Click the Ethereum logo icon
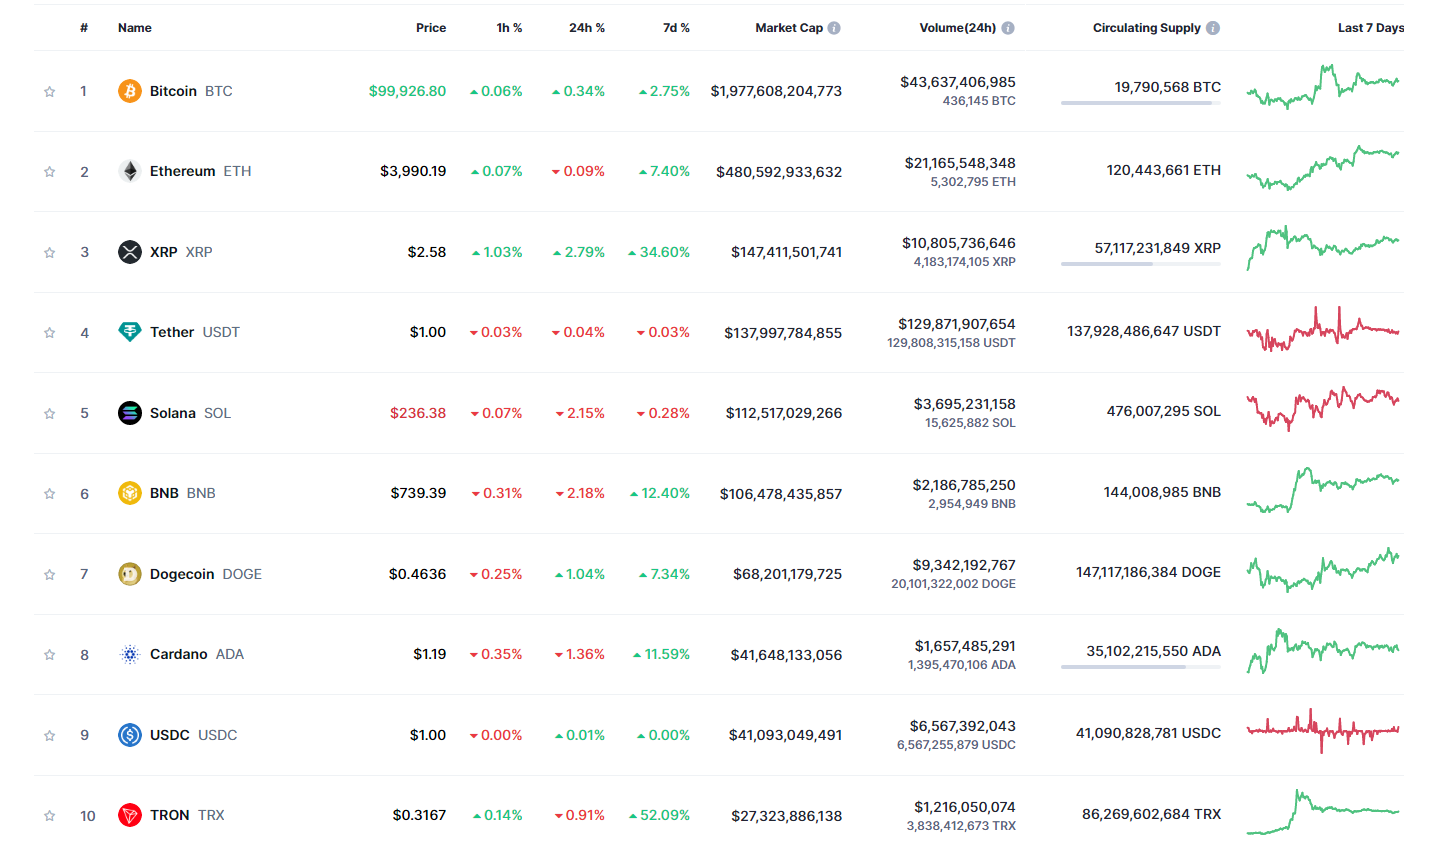Viewport: 1442px width, 851px height. (x=130, y=171)
